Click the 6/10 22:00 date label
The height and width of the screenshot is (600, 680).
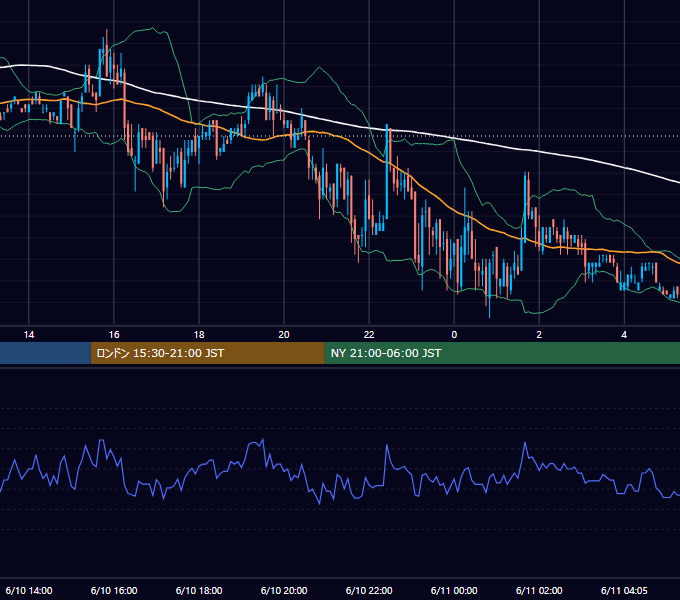(x=369, y=590)
